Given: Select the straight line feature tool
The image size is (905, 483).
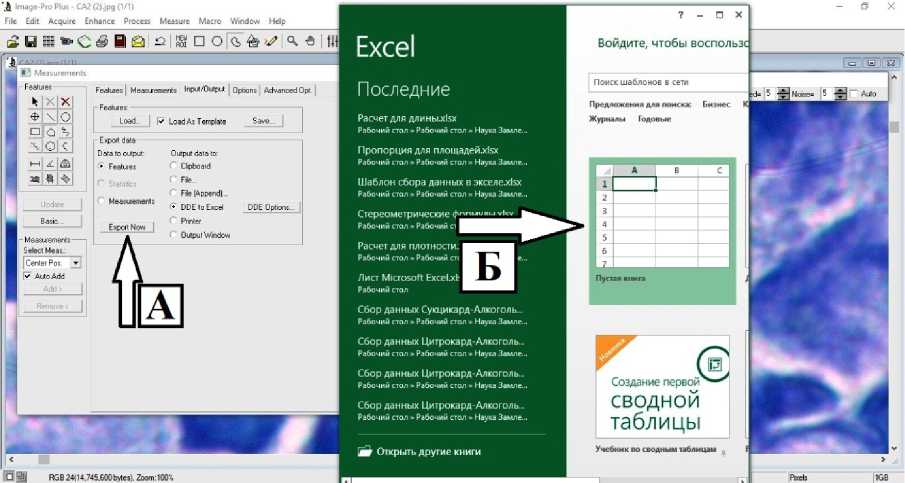Looking at the screenshot, I should (51, 117).
